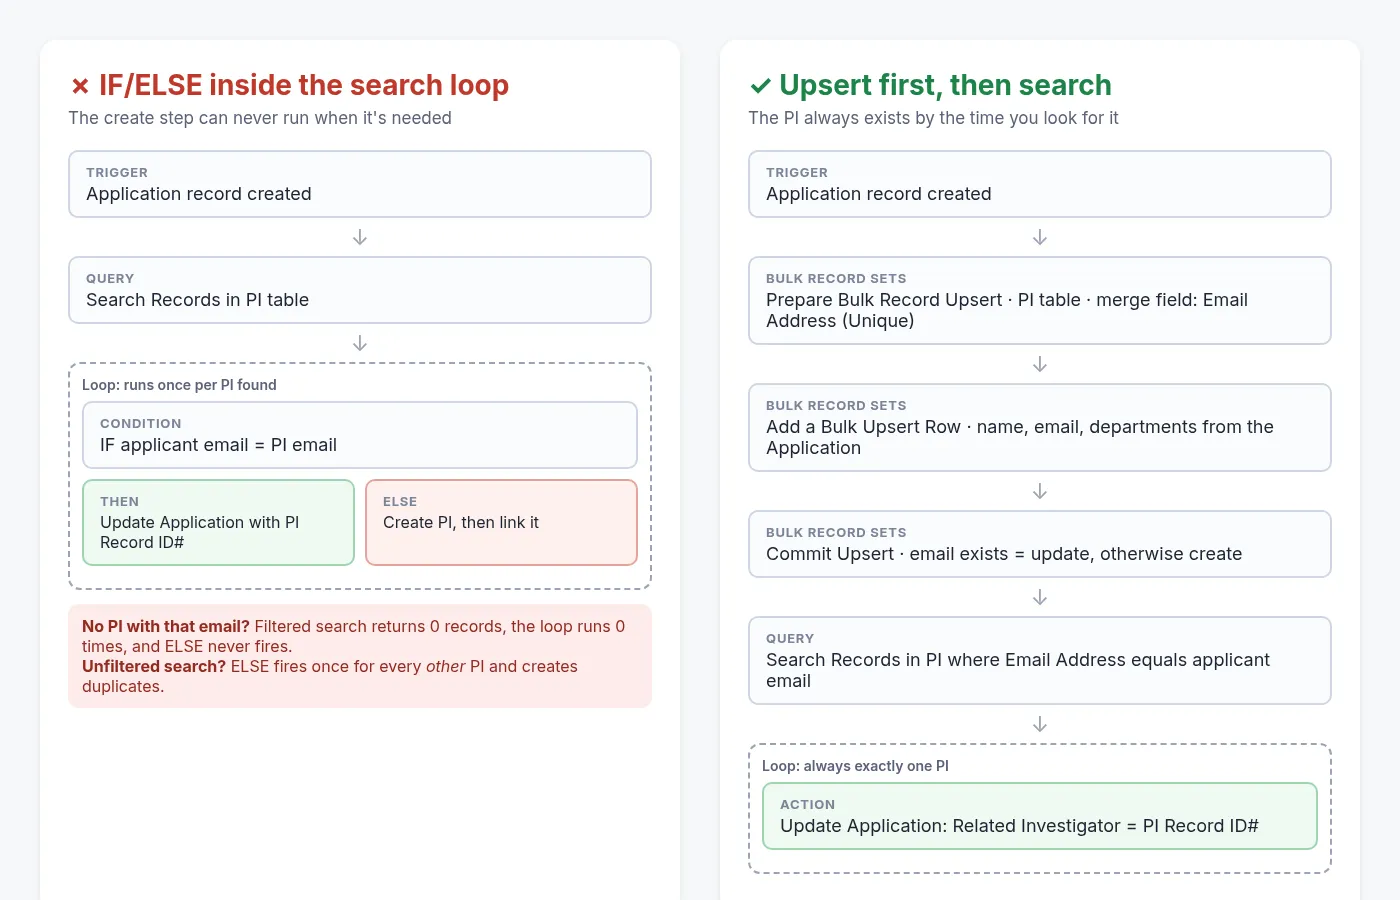The width and height of the screenshot is (1400, 900).
Task: Select the THEN branch "Update Application with PI Record ID#"
Action: [218, 522]
